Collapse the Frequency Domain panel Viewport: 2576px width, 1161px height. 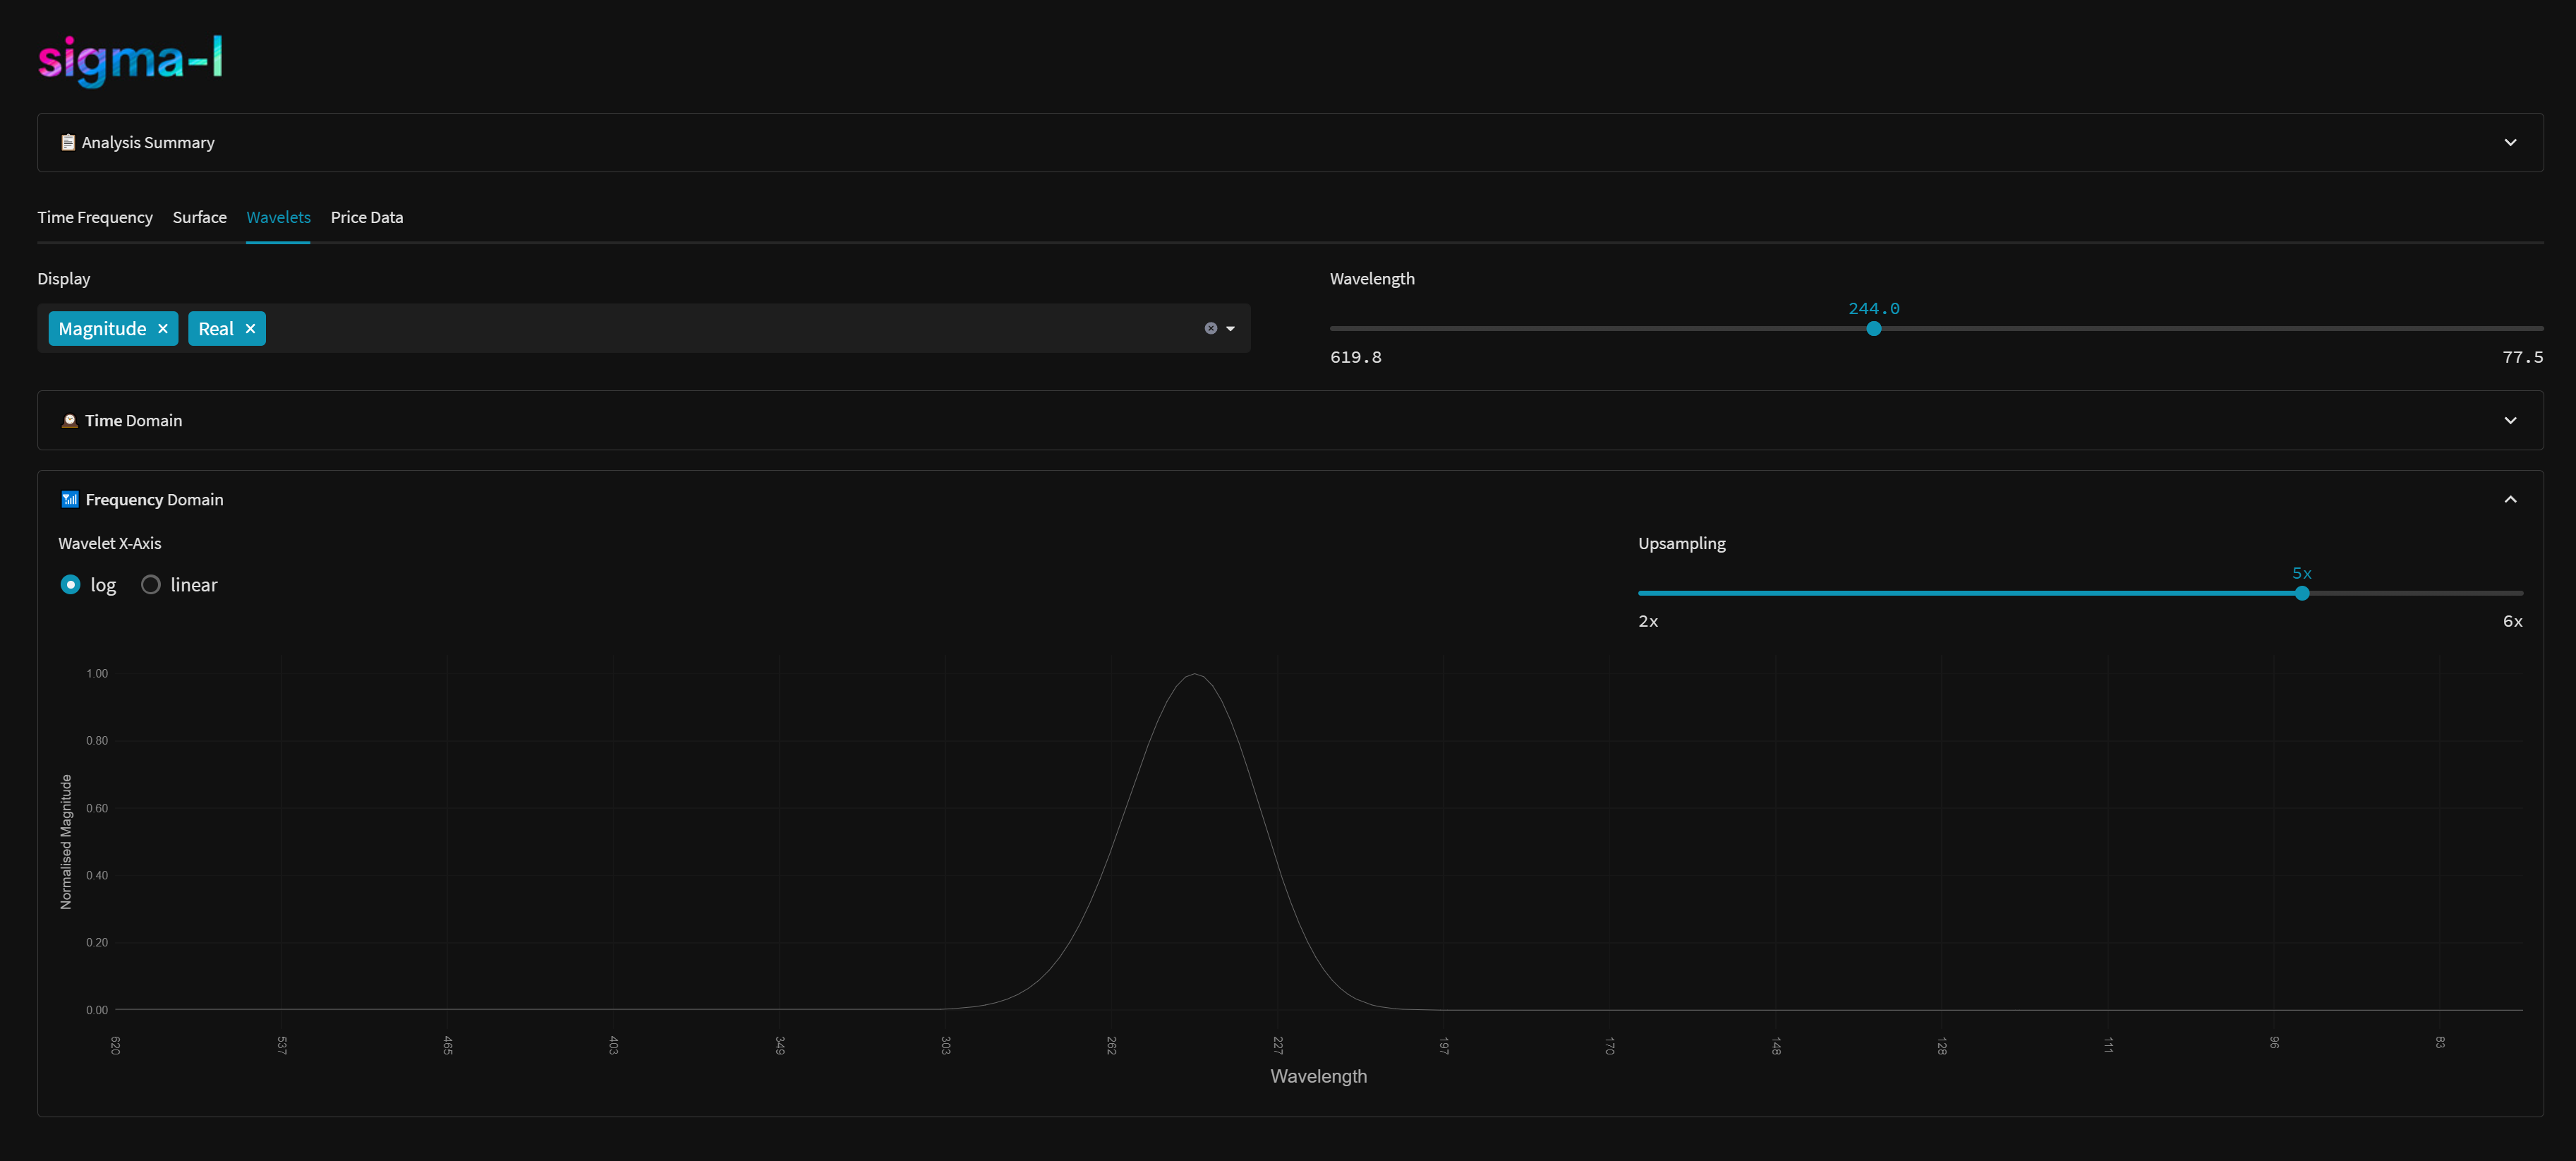click(2509, 499)
